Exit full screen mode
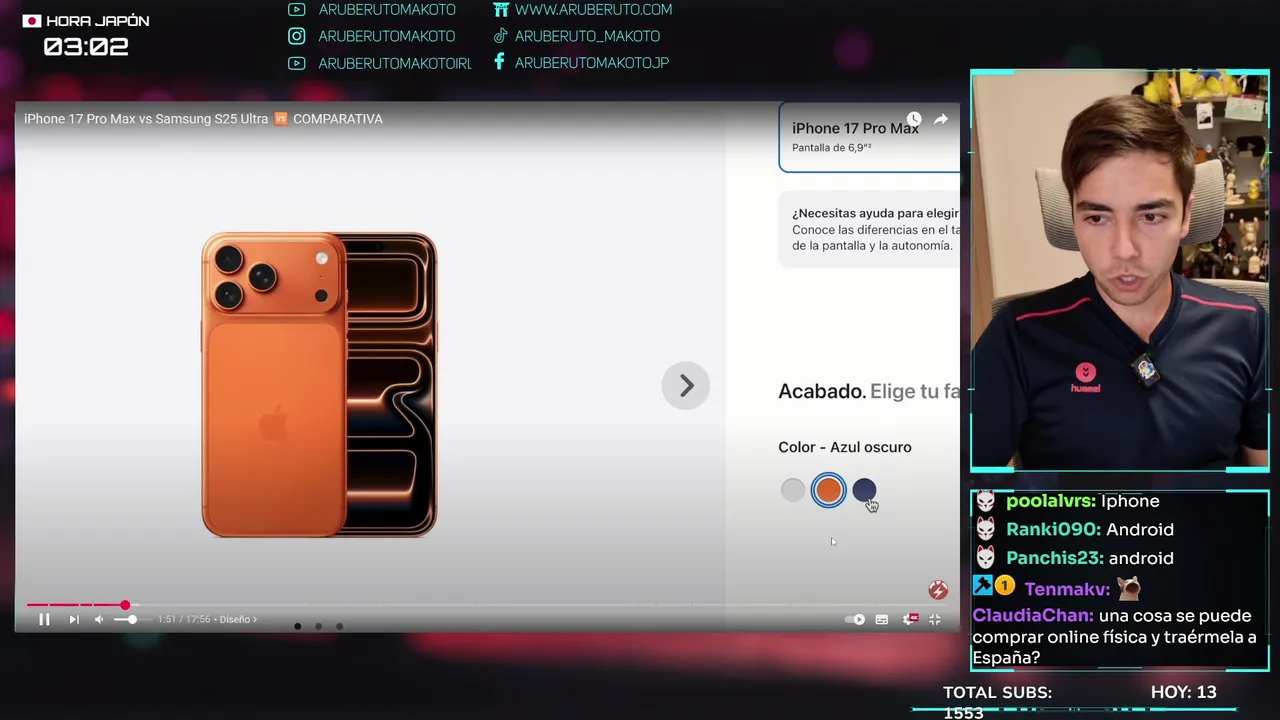1280x720 pixels. [x=935, y=620]
